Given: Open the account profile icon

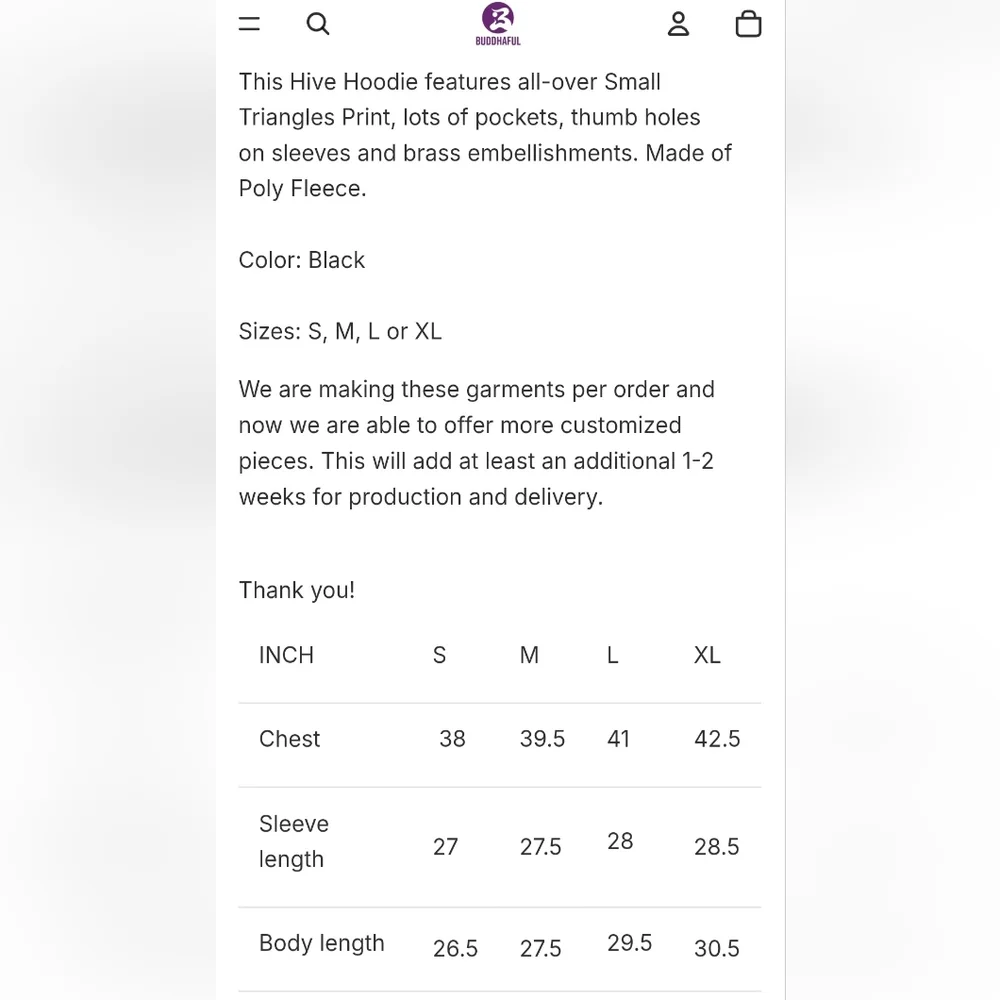Looking at the screenshot, I should 678,24.
